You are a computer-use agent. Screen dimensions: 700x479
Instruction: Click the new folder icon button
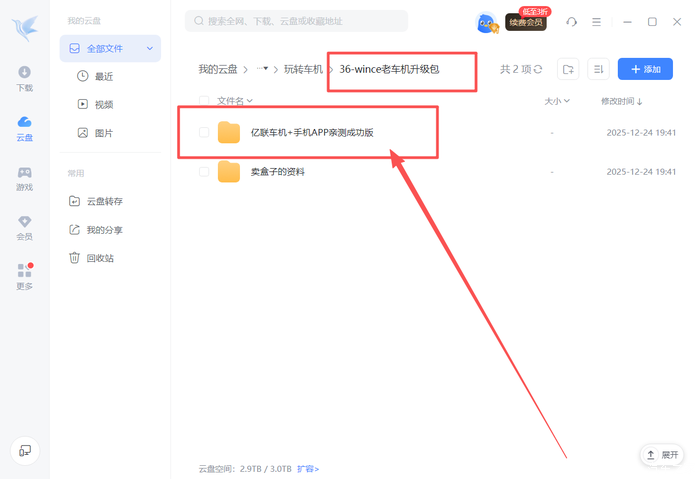[x=568, y=69]
